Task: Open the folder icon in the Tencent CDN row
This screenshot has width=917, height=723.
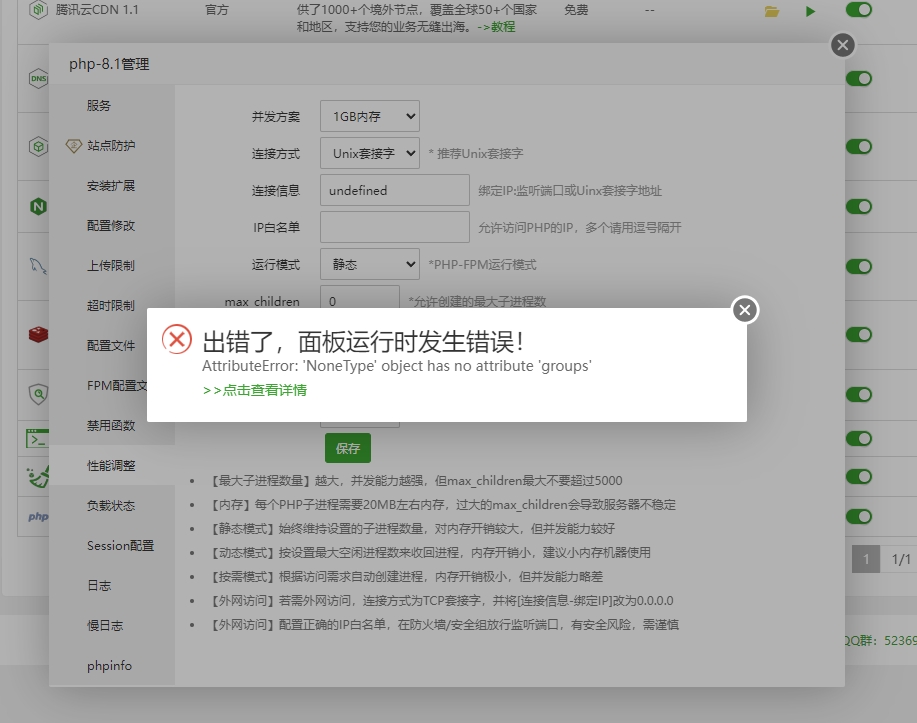Action: click(x=772, y=11)
